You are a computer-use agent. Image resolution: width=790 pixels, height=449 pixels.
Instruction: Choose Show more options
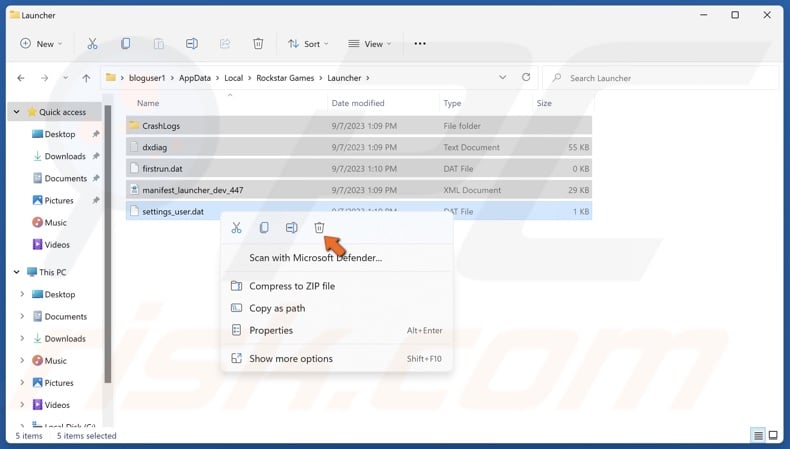337,358
